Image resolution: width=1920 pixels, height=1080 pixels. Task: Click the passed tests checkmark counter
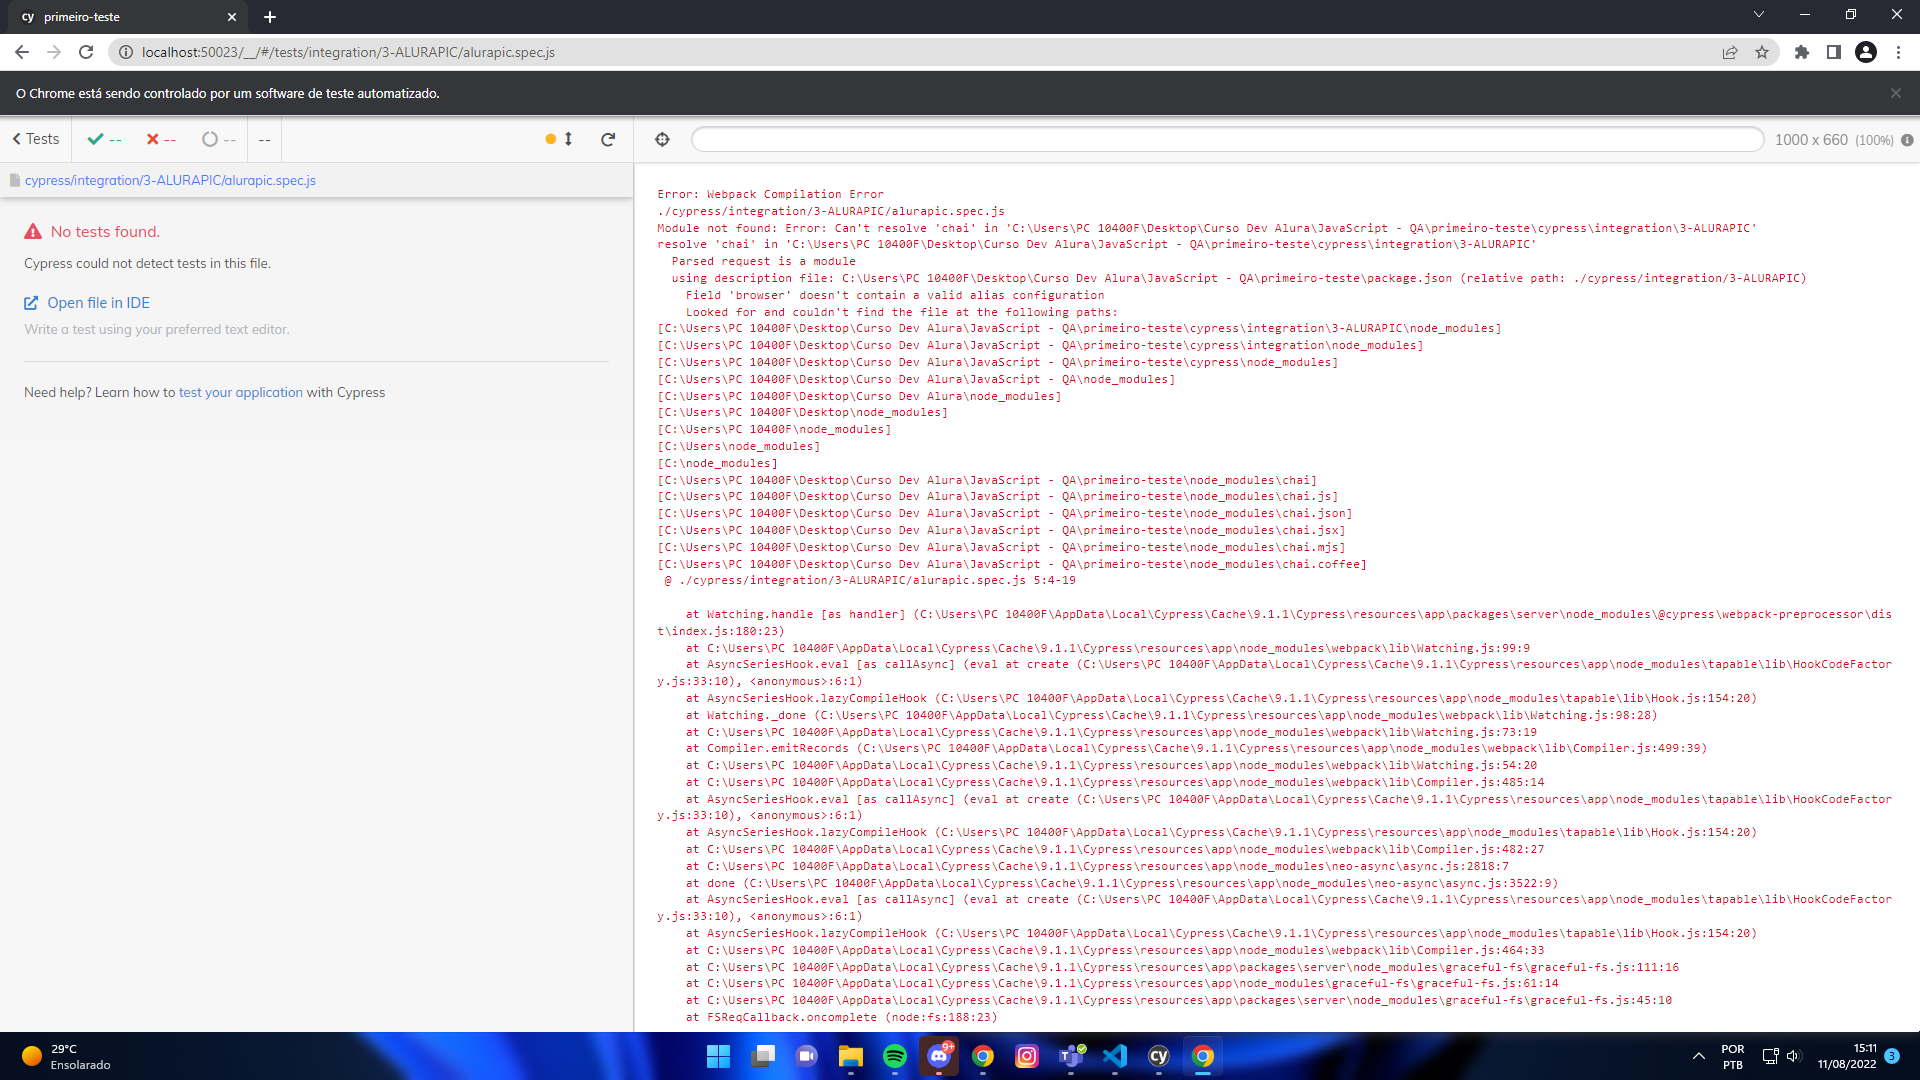104,140
